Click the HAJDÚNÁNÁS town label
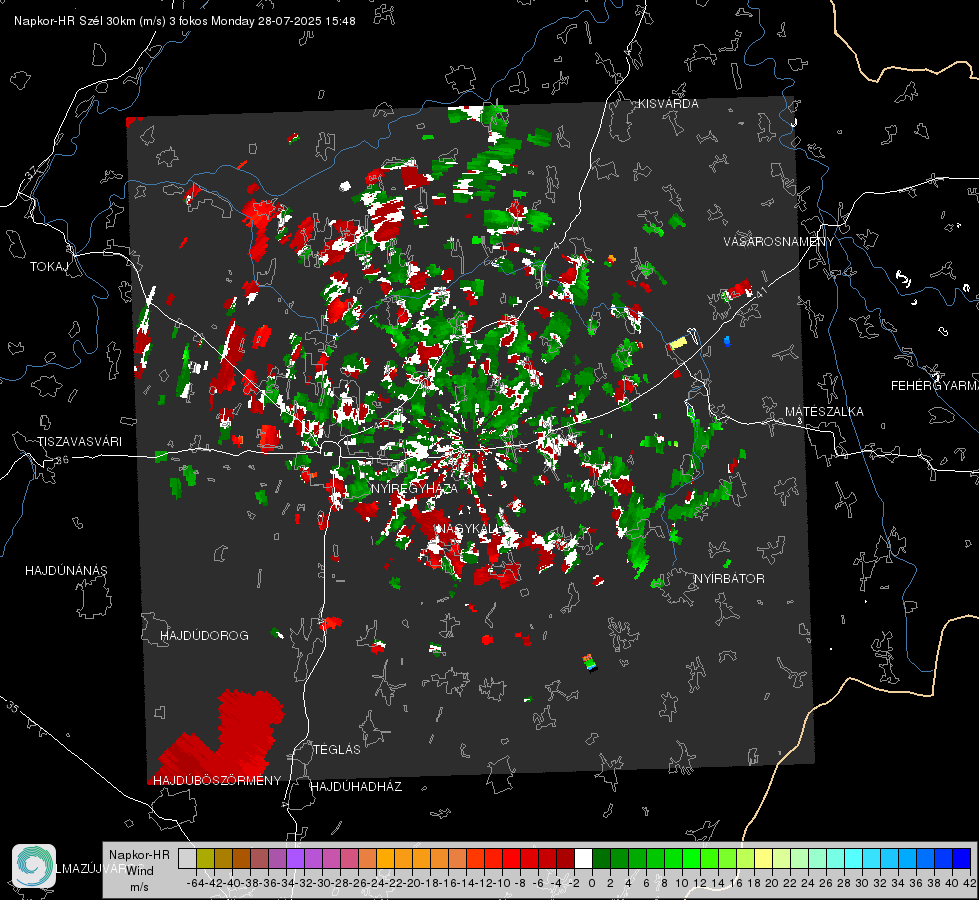The width and height of the screenshot is (979, 900). [66, 571]
